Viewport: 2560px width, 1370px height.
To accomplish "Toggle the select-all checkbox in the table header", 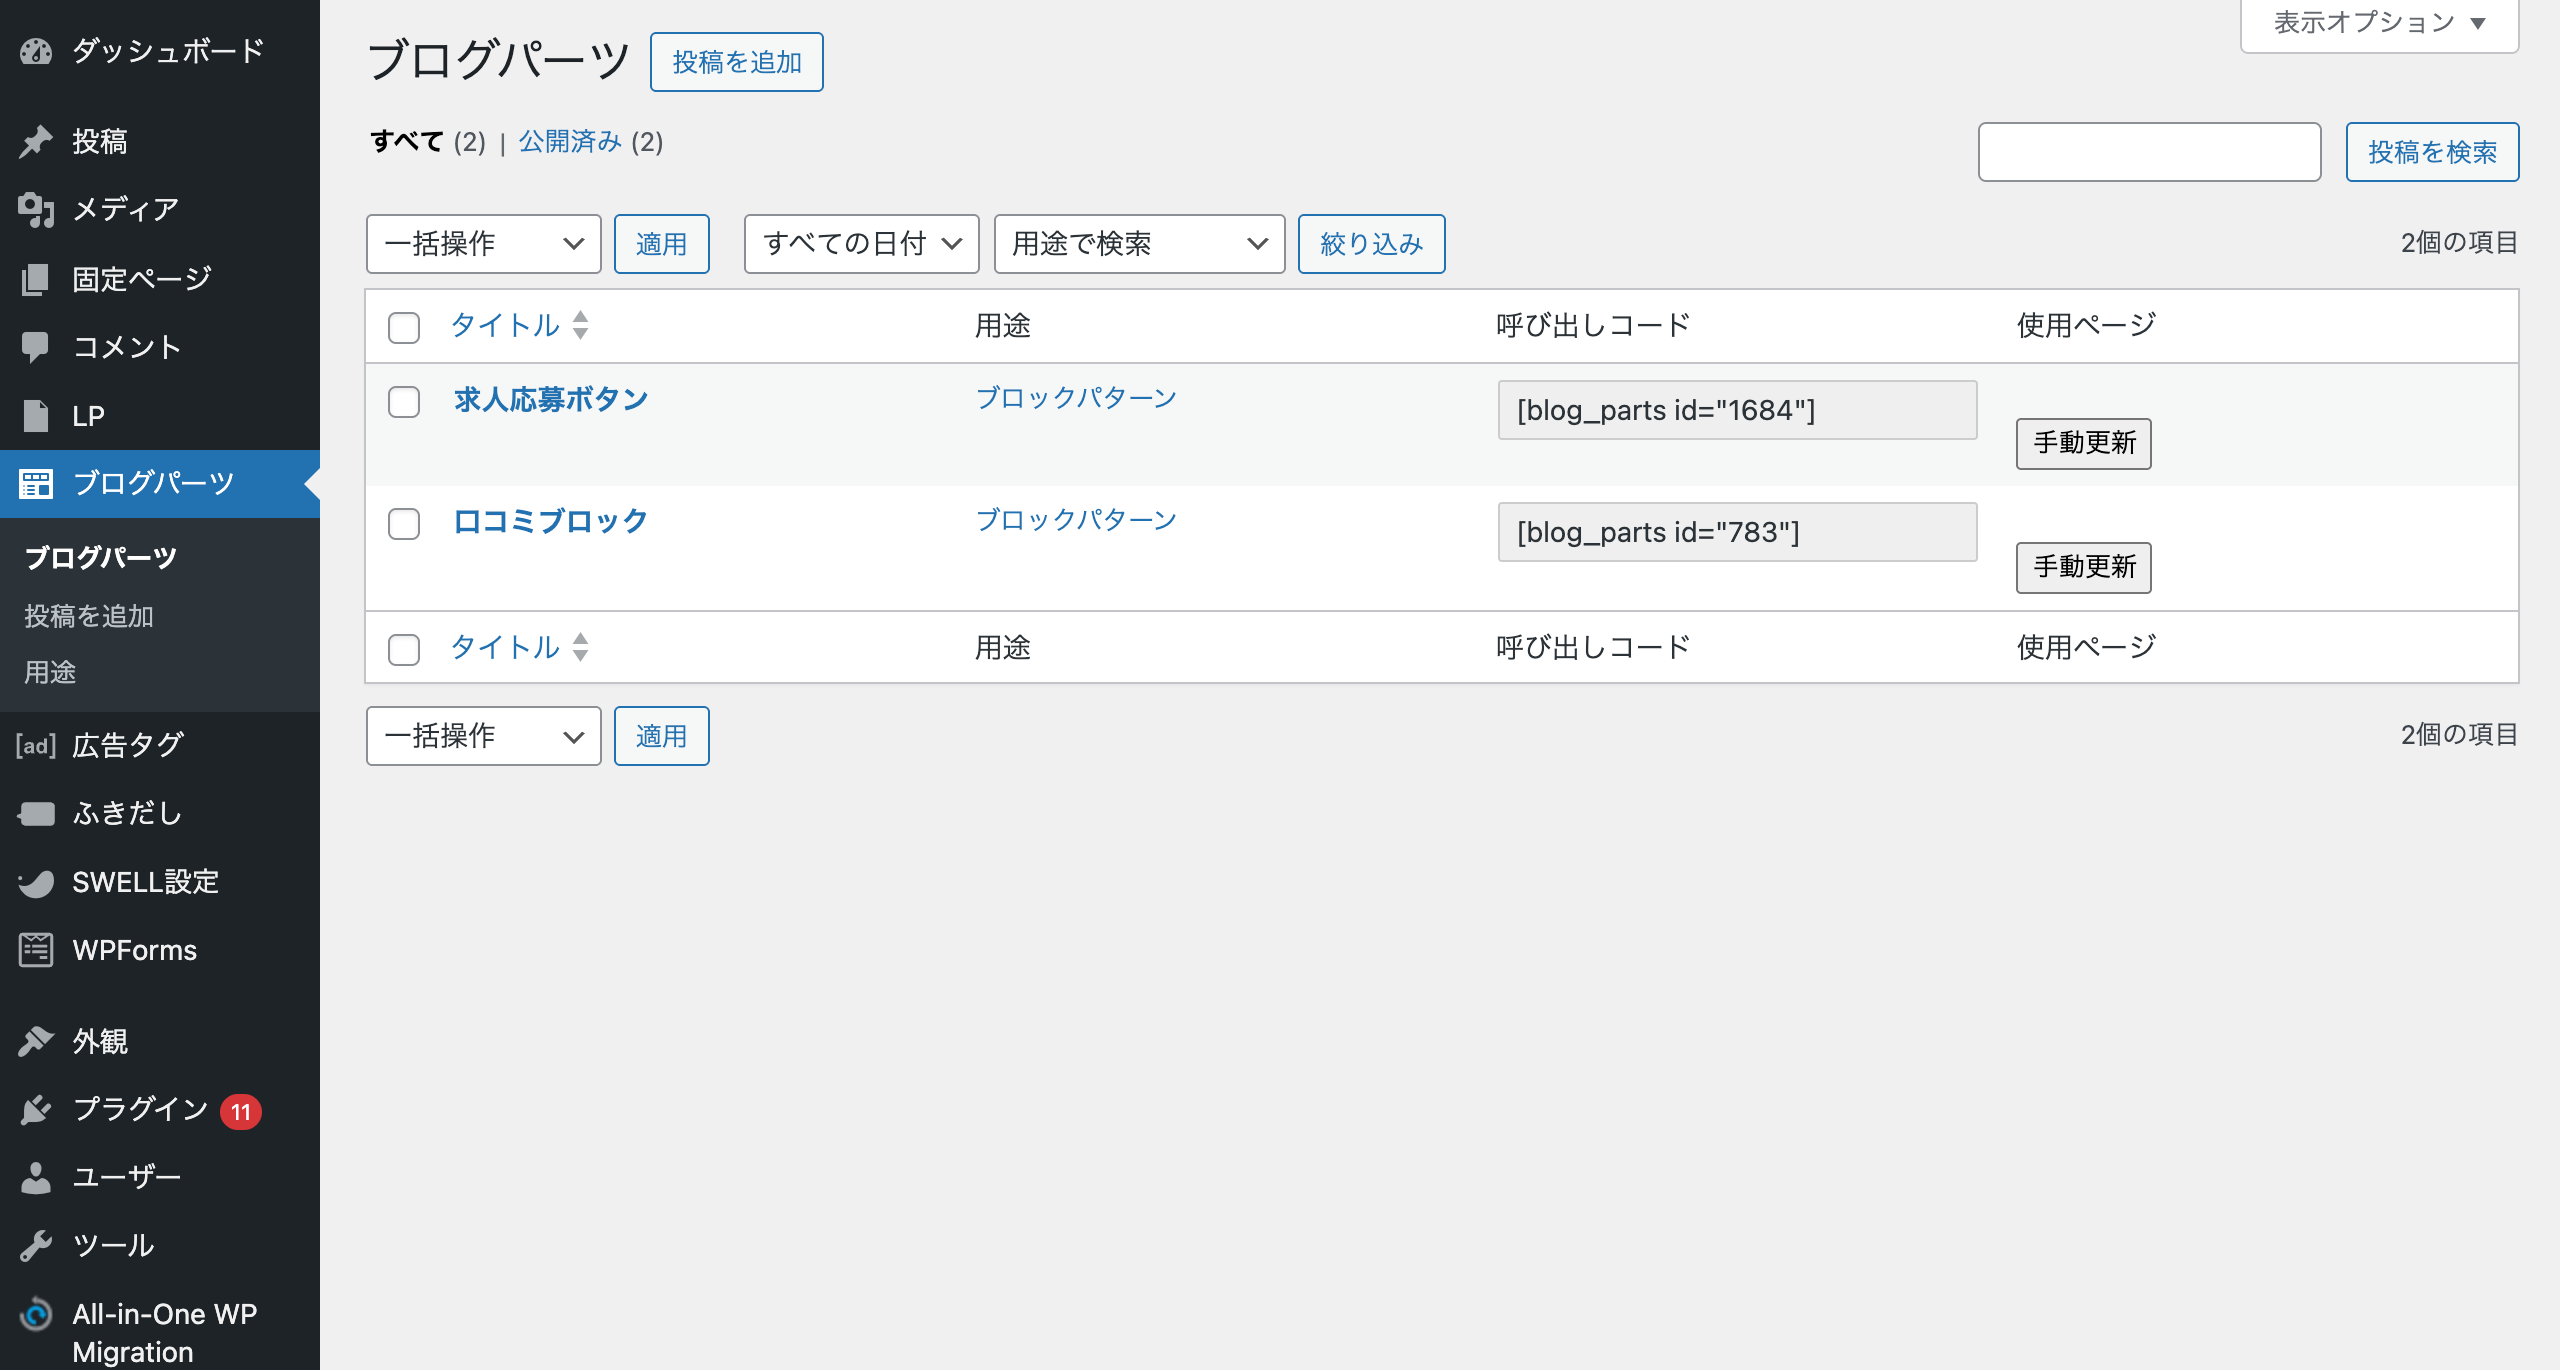I will (x=404, y=328).
